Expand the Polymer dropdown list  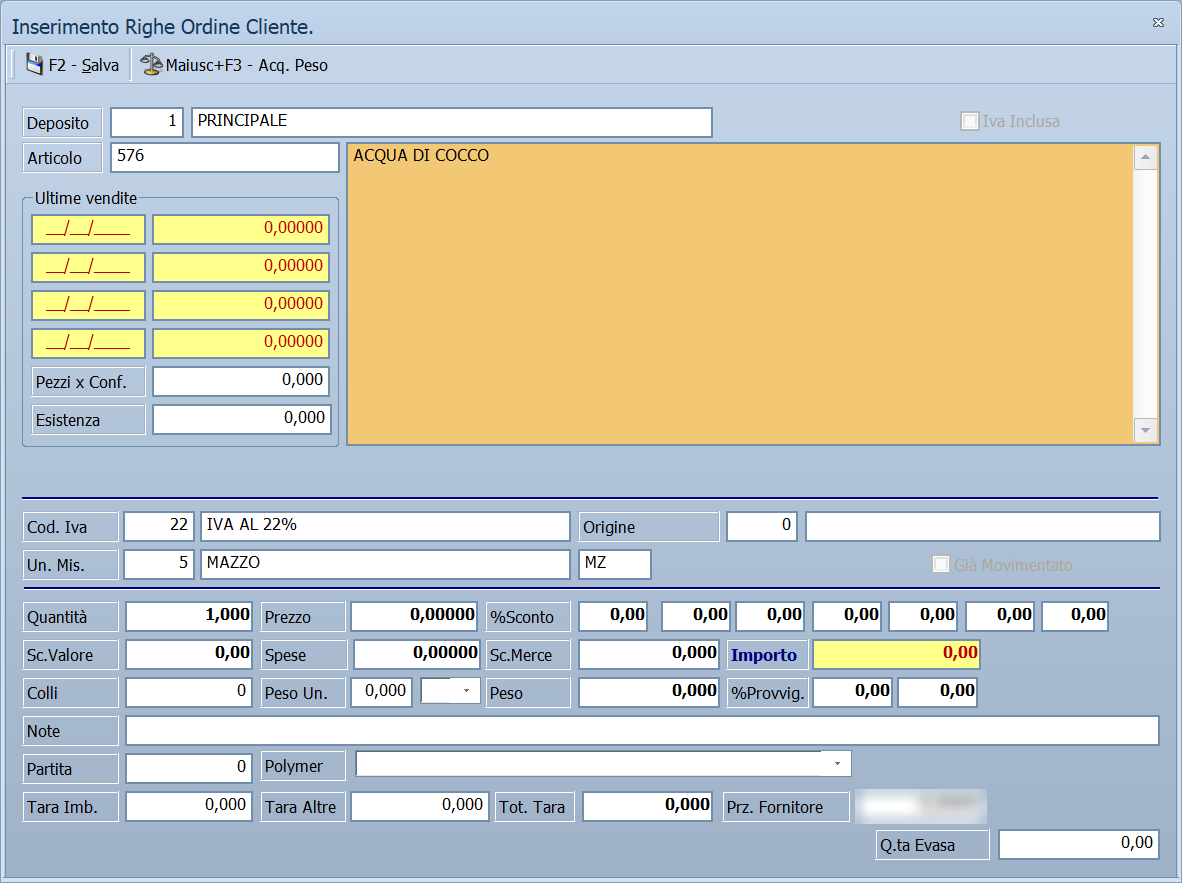[x=837, y=764]
